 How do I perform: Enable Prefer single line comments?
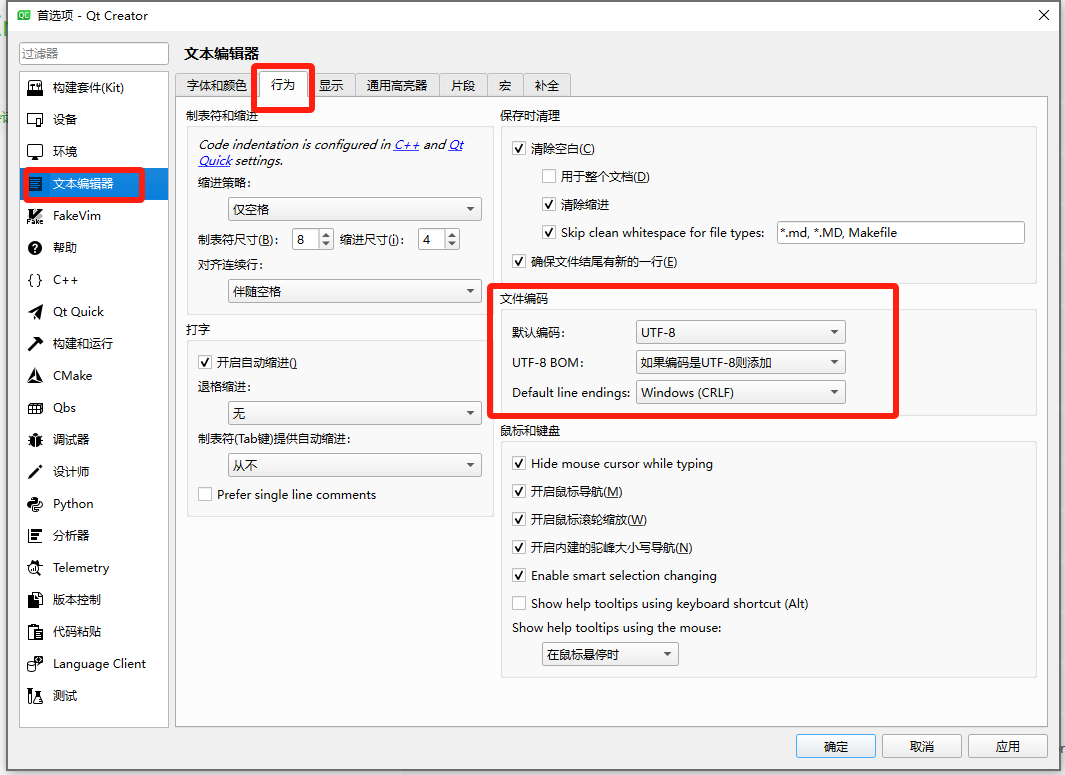[x=205, y=494]
